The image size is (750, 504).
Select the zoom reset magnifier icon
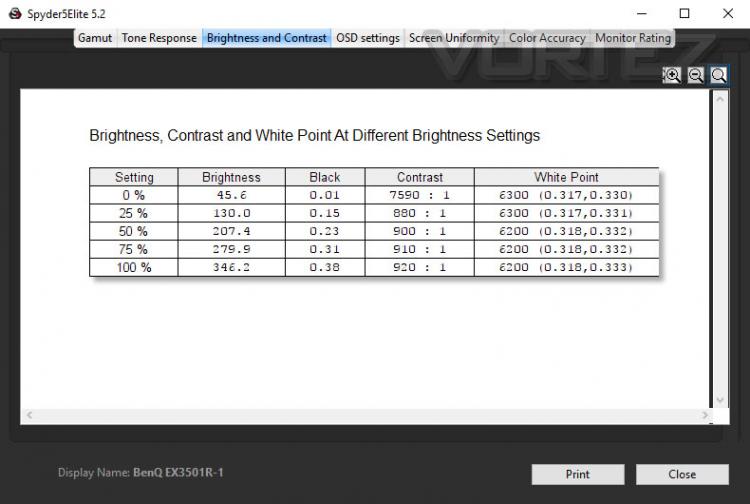pos(718,75)
